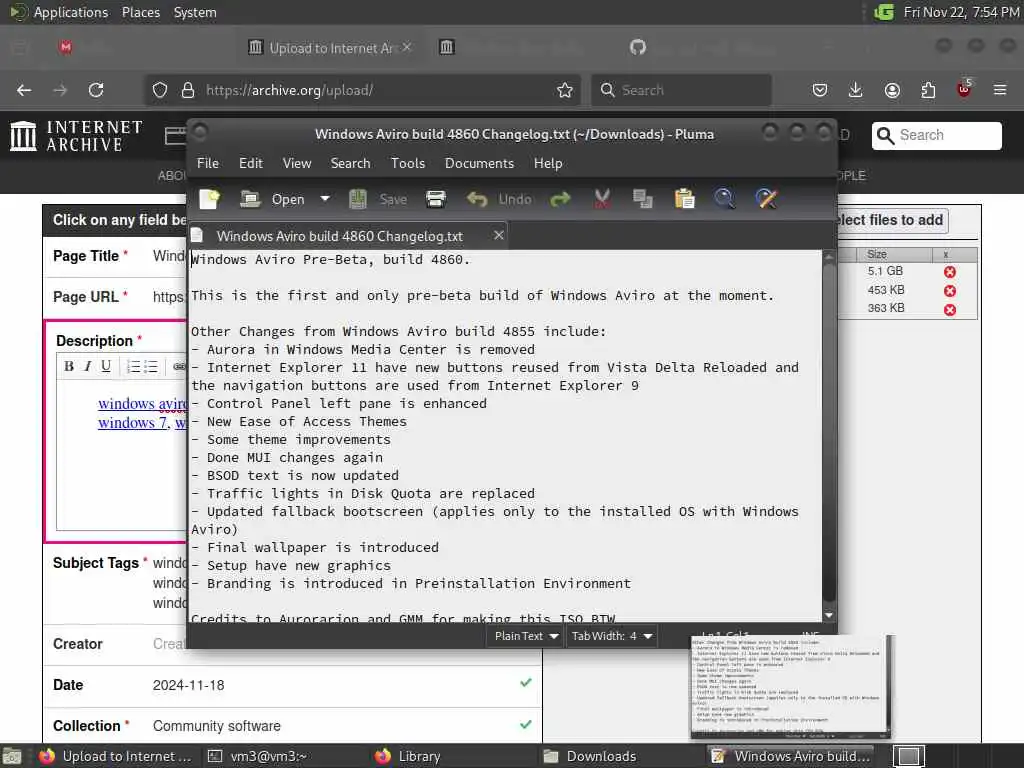The image size is (1024, 768).
Task: Click the Collection value Community software
Action: [216, 726]
